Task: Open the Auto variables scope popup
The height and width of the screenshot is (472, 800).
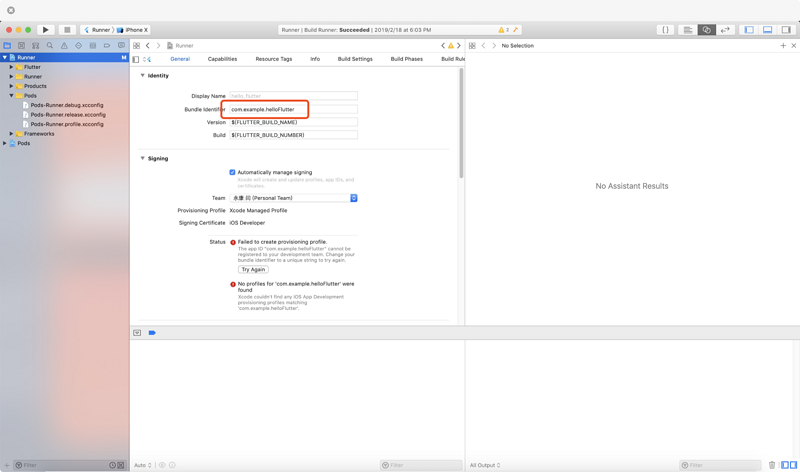Action: click(142, 465)
